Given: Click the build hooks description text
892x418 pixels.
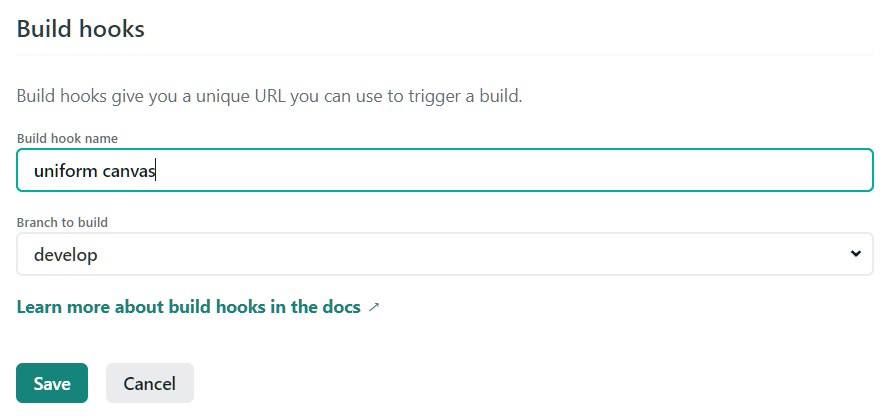Looking at the screenshot, I should [x=270, y=97].
